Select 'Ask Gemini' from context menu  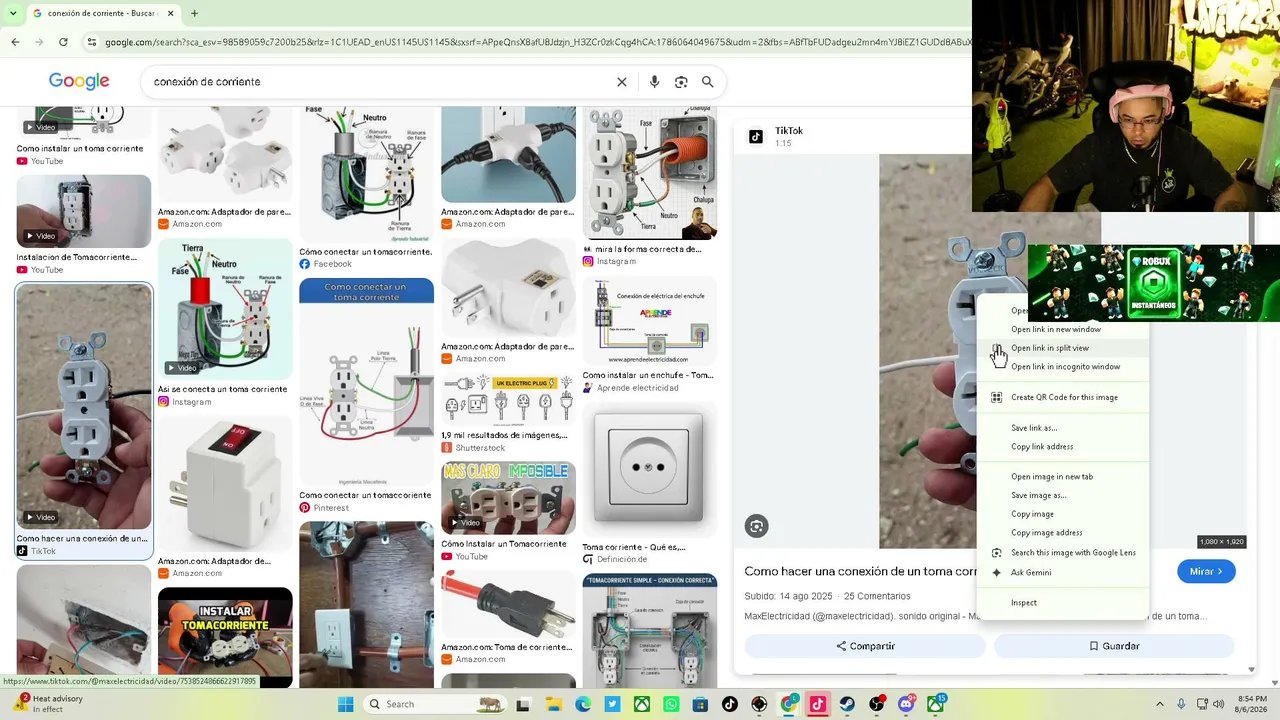tap(1031, 573)
